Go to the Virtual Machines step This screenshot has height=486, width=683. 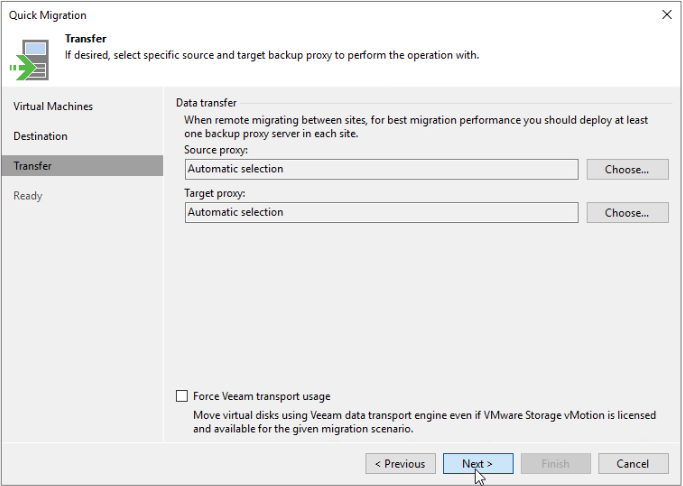53,106
